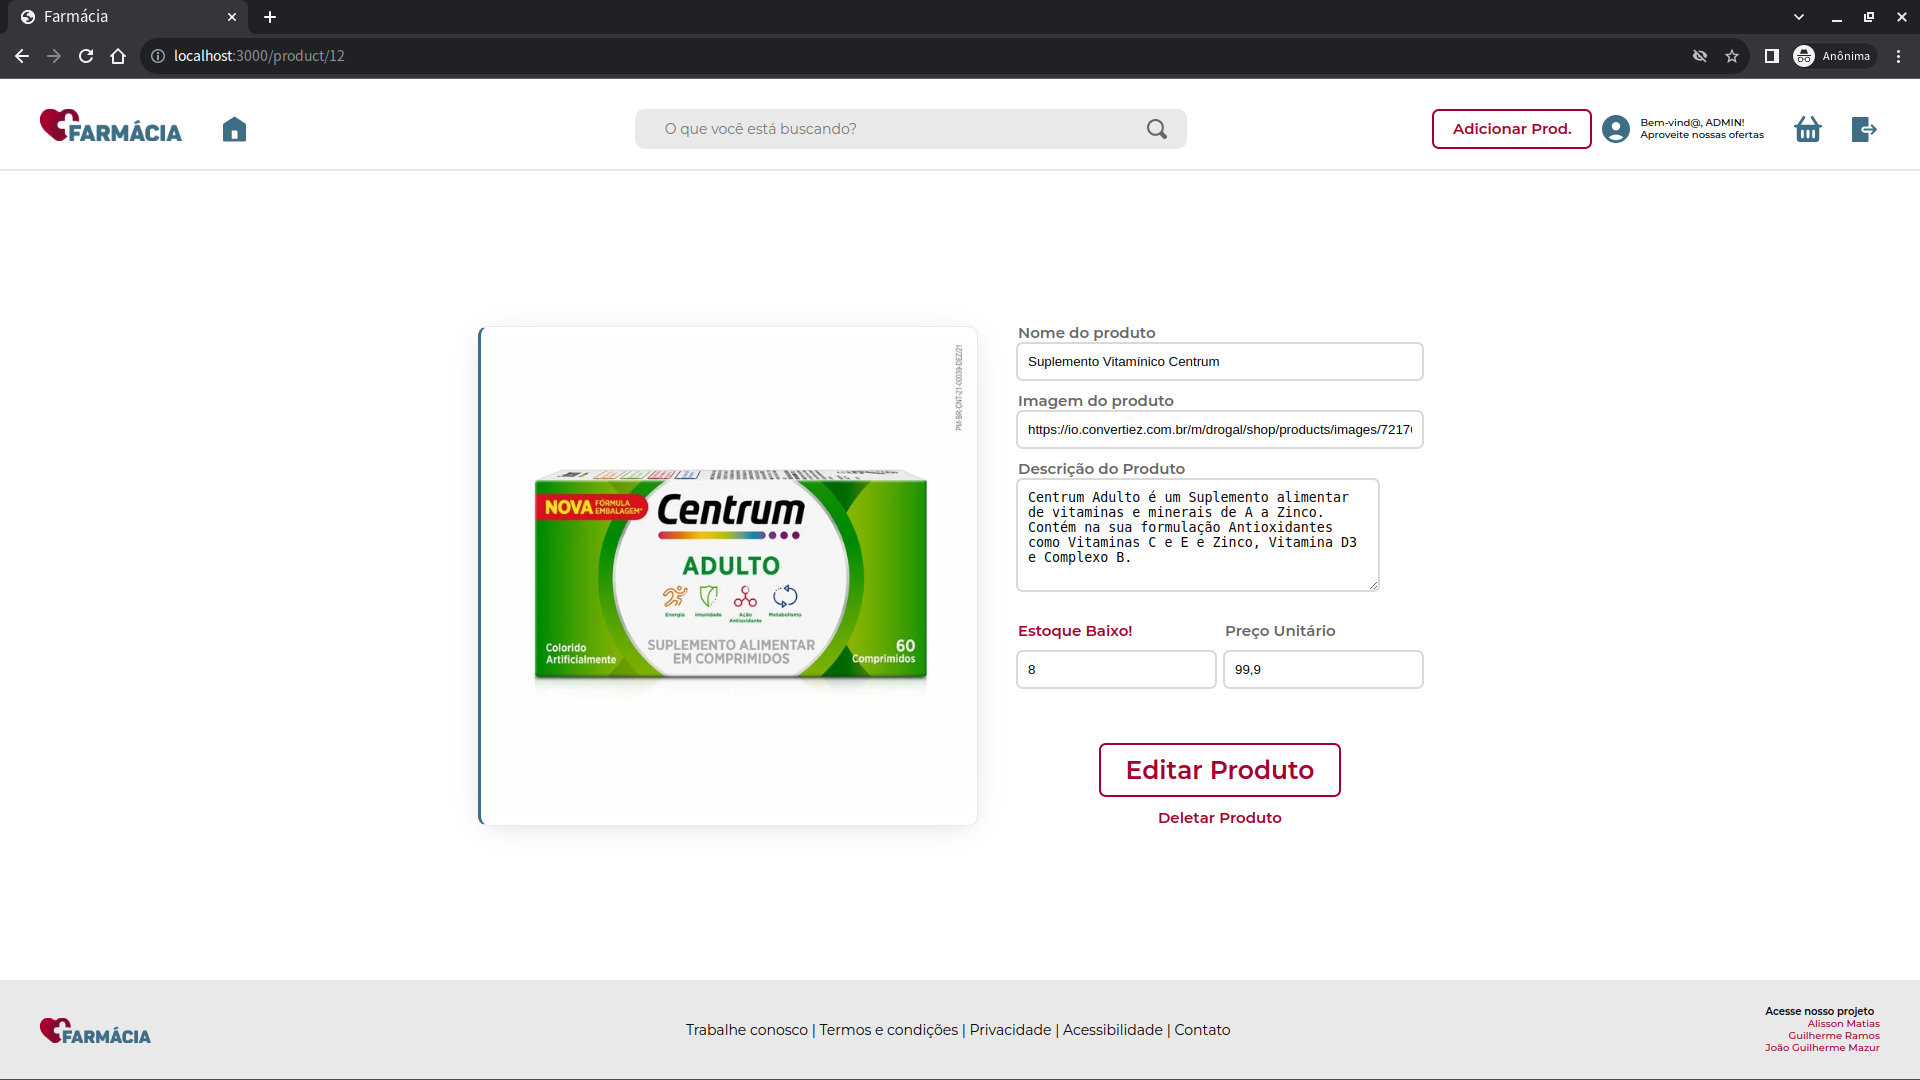Click the home icon in header

[234, 129]
